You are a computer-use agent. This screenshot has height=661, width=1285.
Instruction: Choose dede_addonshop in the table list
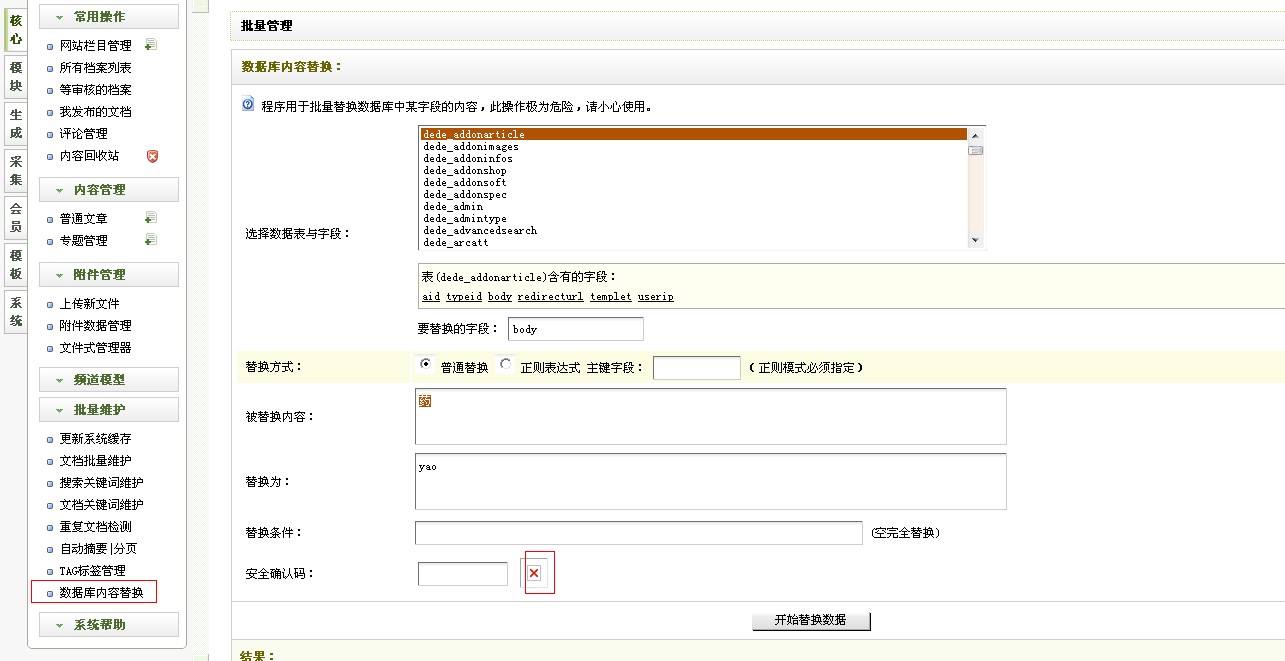pos(464,171)
